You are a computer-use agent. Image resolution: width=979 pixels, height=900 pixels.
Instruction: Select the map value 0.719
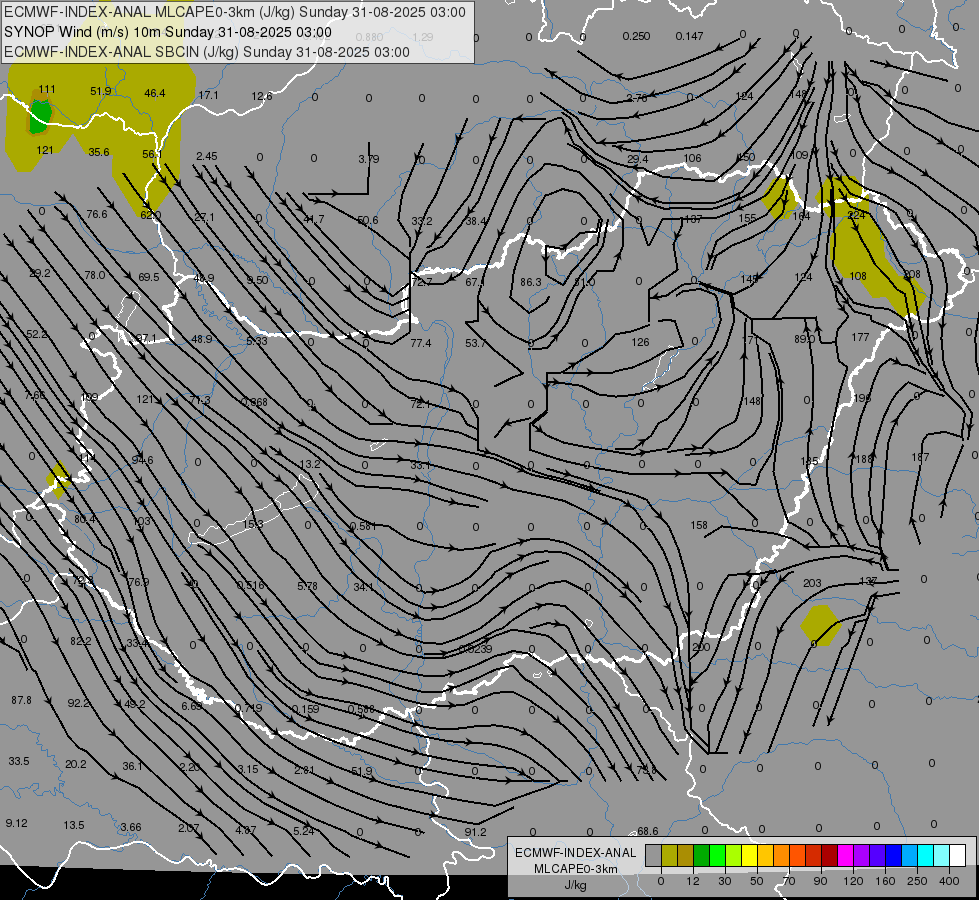point(248,708)
